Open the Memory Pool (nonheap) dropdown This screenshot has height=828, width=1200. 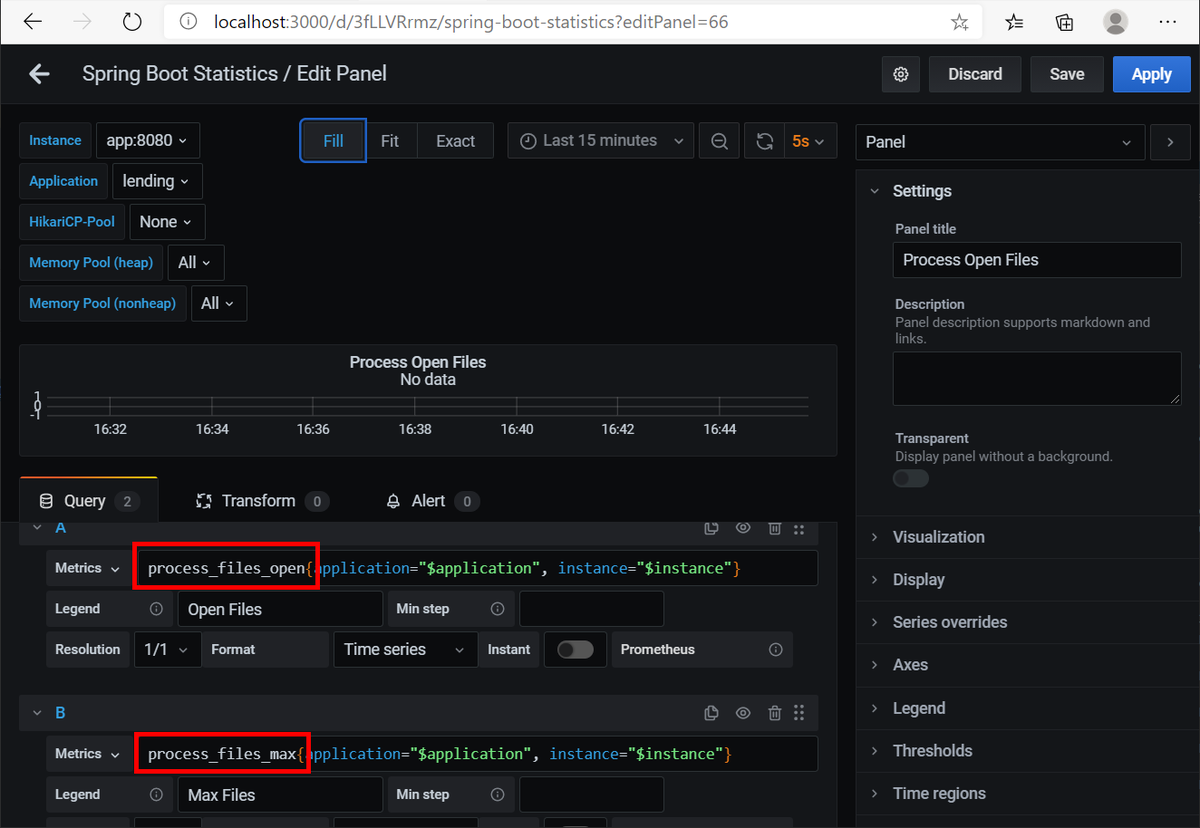pyautogui.click(x=218, y=303)
